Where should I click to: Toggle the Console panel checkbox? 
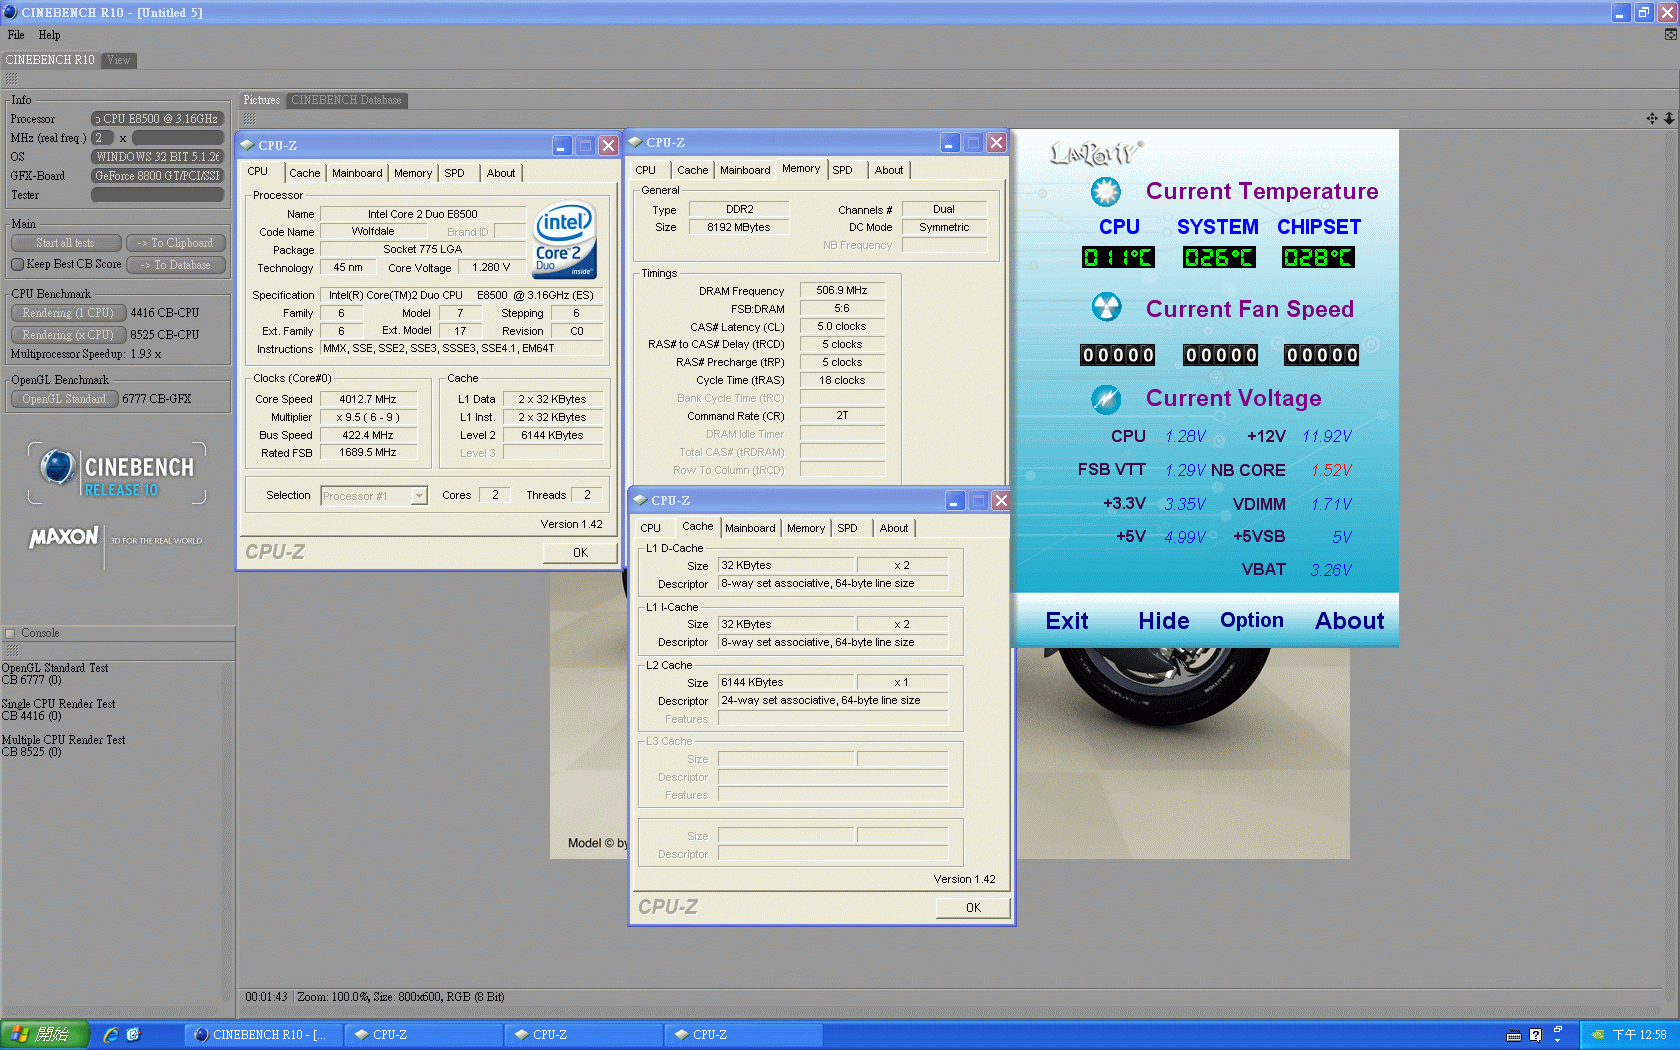pyautogui.click(x=10, y=633)
